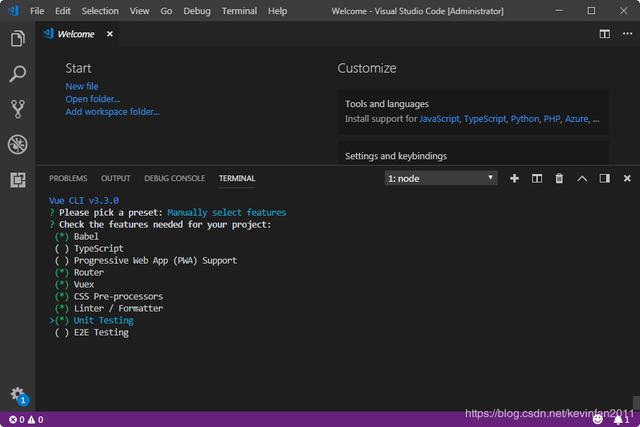Viewport: 640px width, 427px height.
Task: Switch to the OUTPUT panel tab
Action: coord(116,178)
